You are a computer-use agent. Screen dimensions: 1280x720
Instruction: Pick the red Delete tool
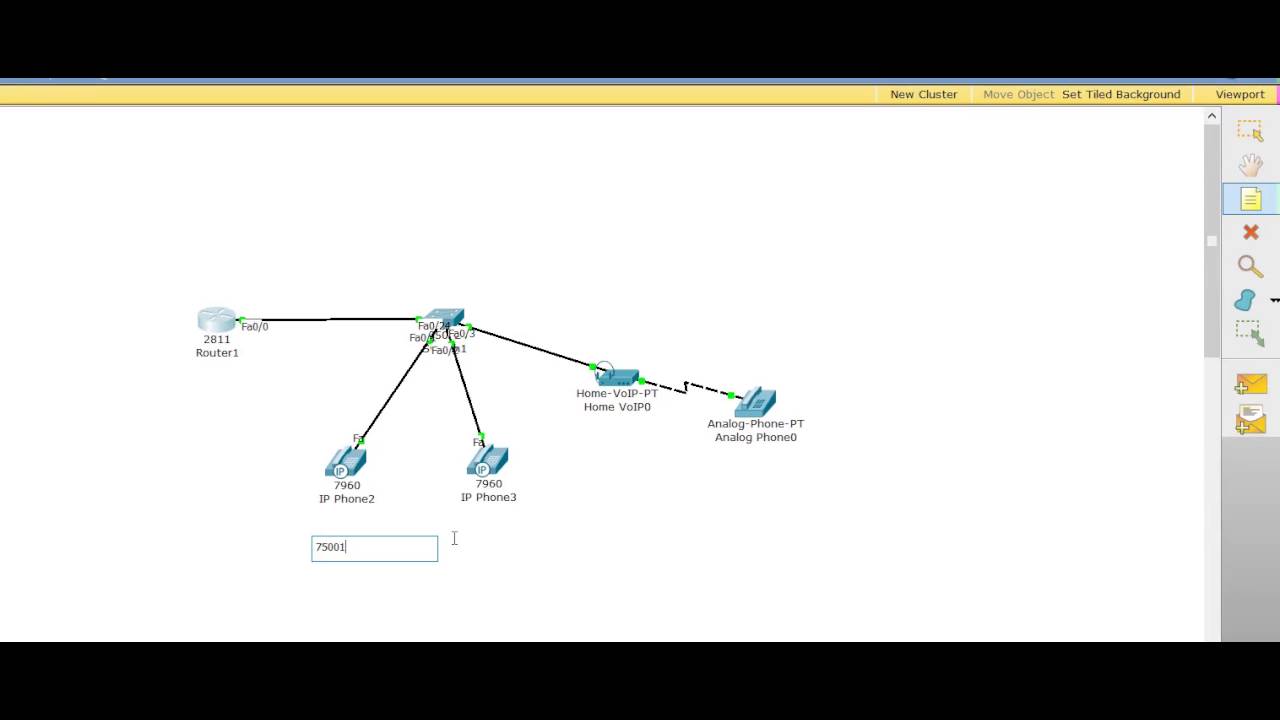point(1250,232)
